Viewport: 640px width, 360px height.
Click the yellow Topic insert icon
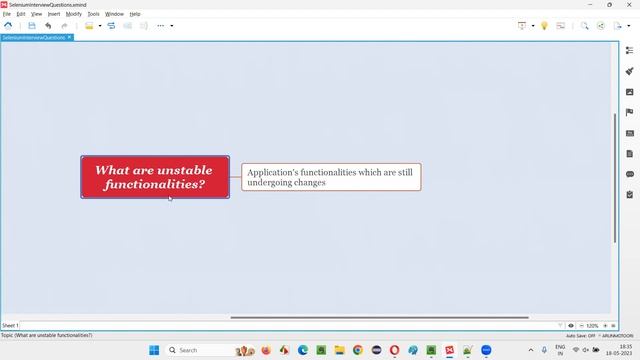point(89,26)
